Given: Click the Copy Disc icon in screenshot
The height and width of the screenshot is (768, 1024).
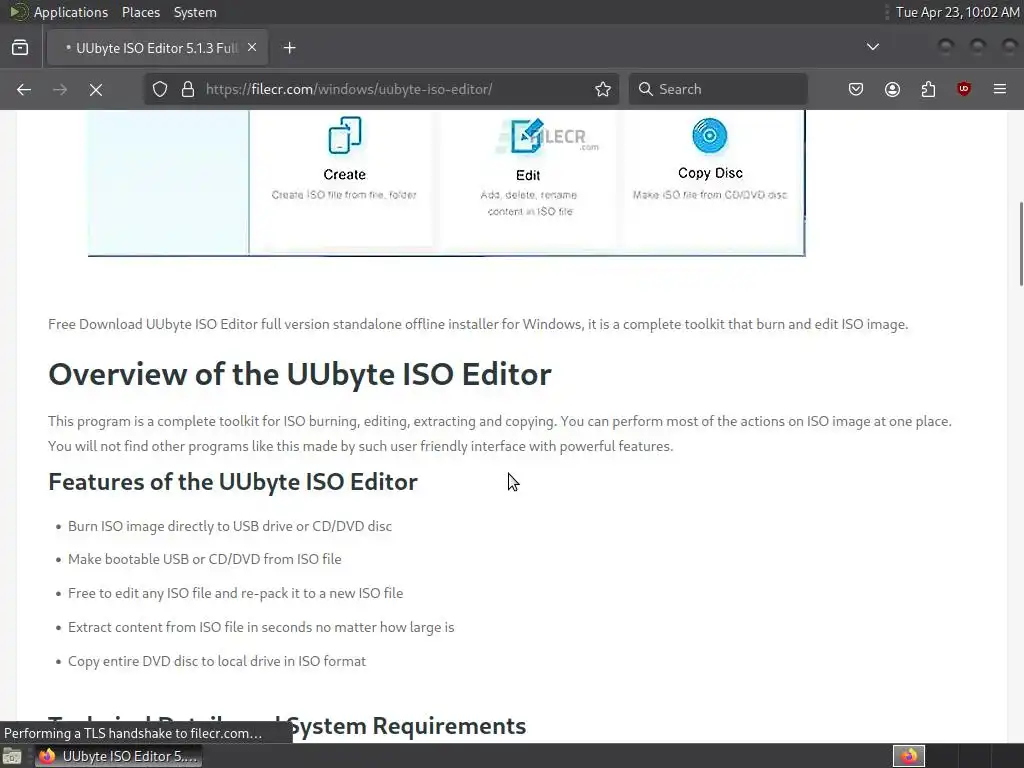Looking at the screenshot, I should pos(710,135).
